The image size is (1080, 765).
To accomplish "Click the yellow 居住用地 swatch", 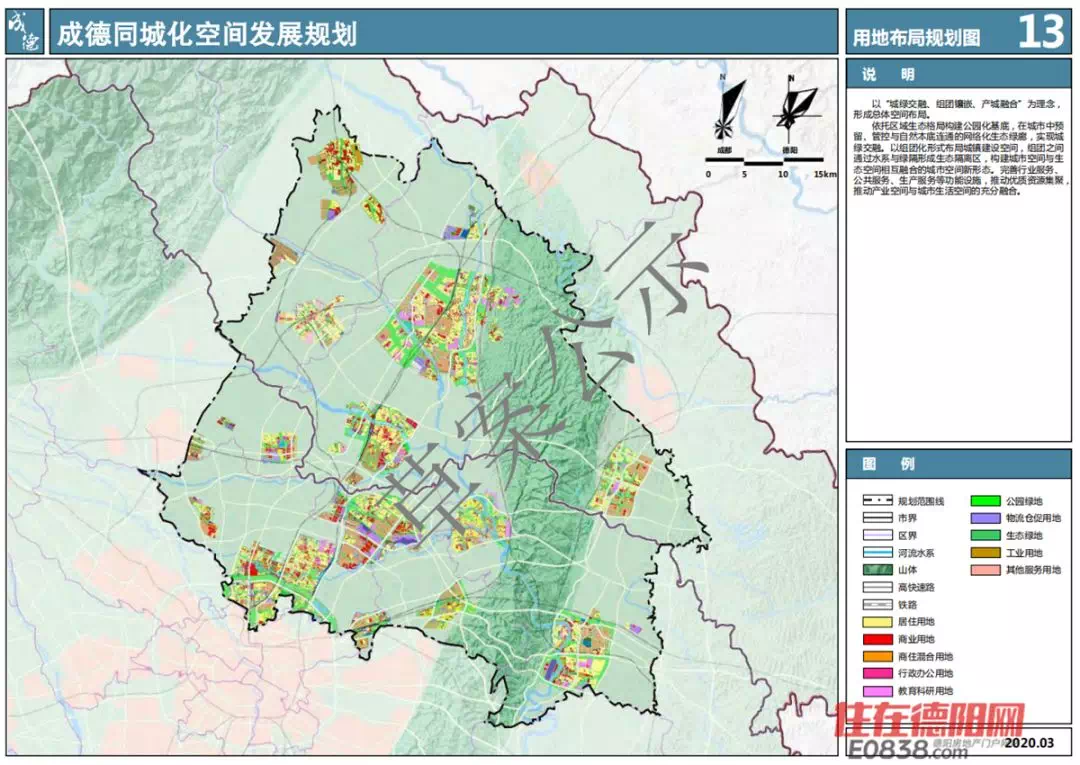I will pos(878,621).
